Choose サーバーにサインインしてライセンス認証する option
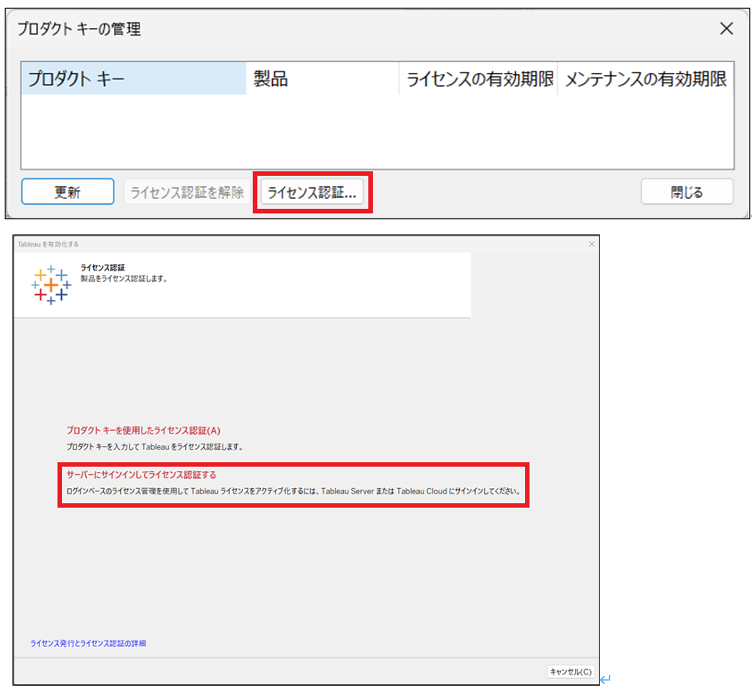 (x=141, y=475)
